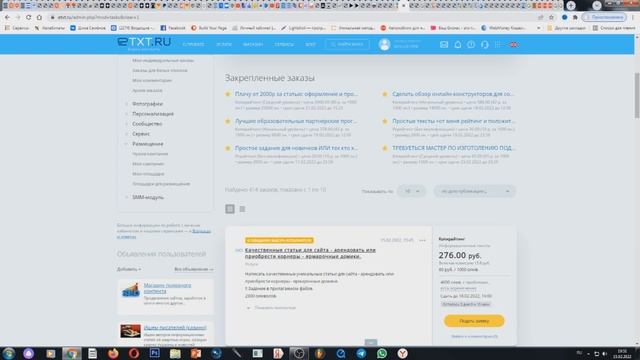Open Photoshop from the Windows taskbar
Image resolution: width=640 pixels, height=360 pixels.
(154, 353)
